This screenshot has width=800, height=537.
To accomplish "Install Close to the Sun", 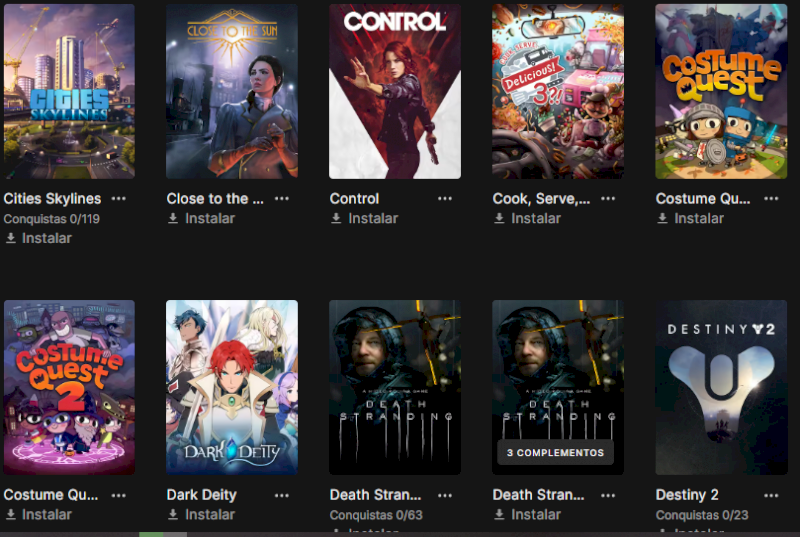I will (202, 218).
